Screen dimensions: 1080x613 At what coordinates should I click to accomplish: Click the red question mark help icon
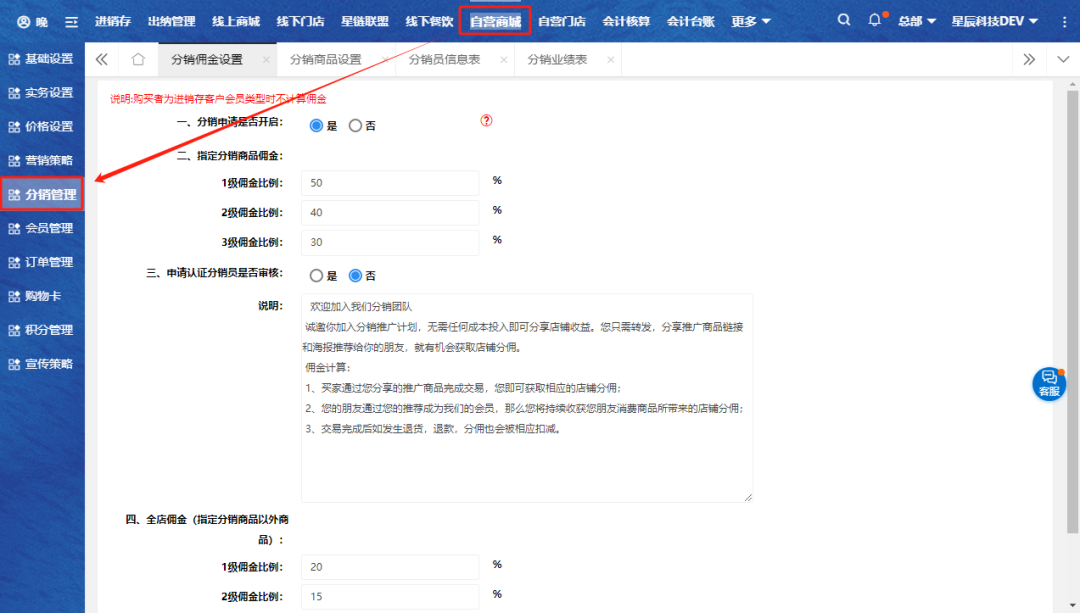(x=487, y=121)
